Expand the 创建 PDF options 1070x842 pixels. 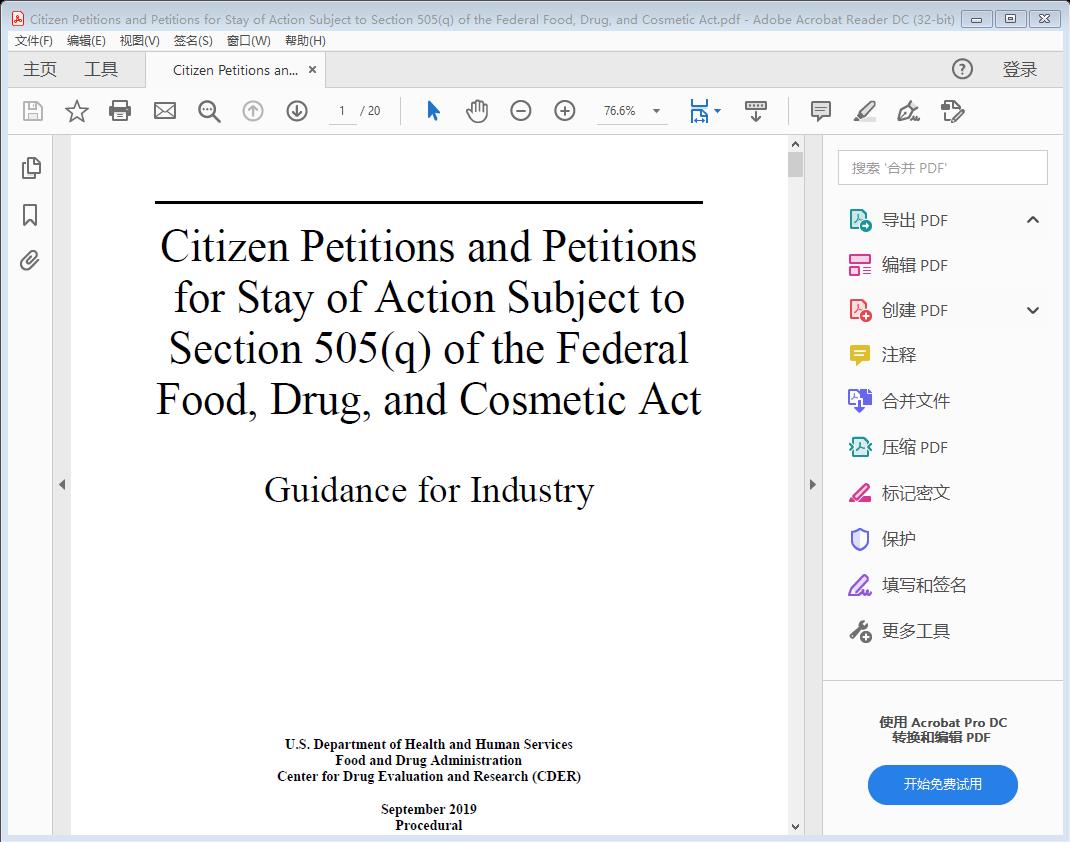pyautogui.click(x=1032, y=310)
